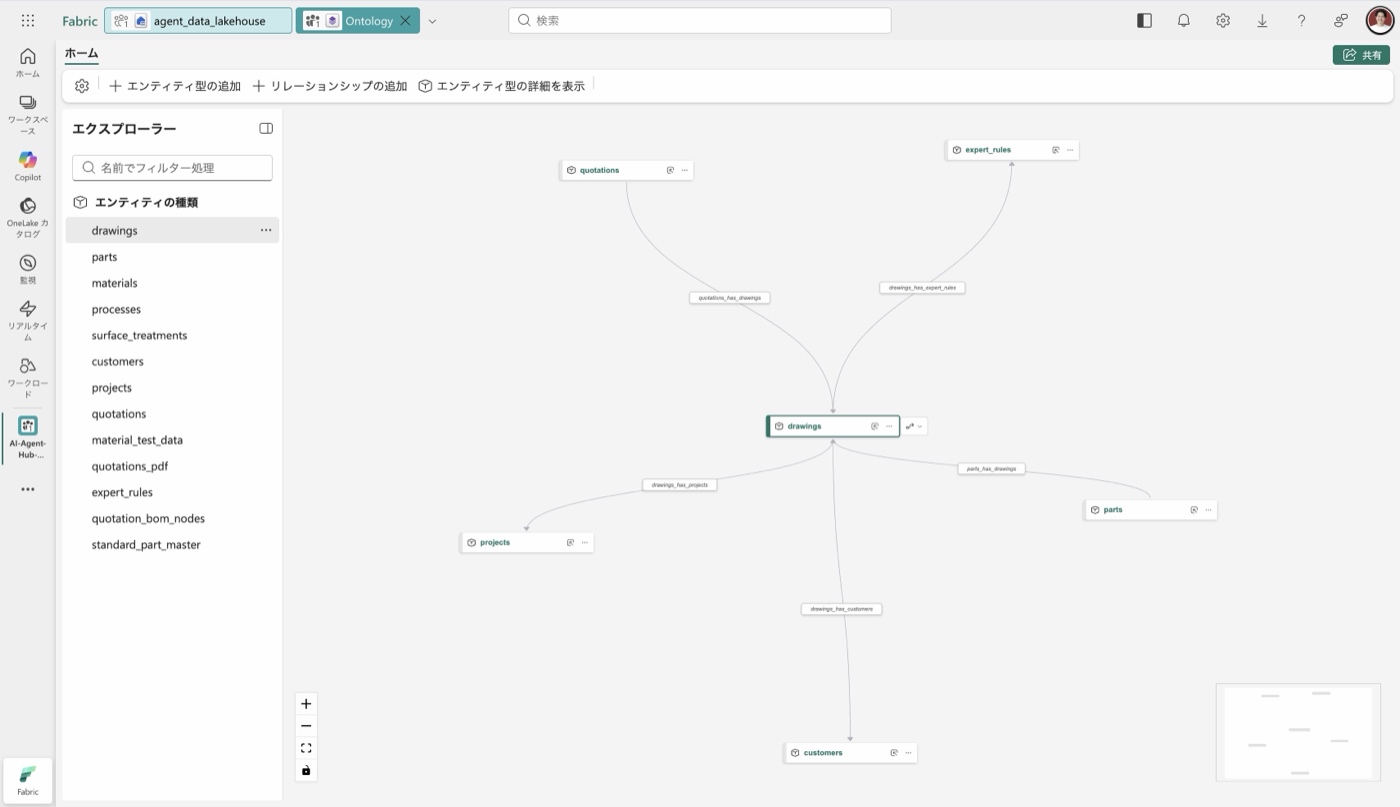Screen dimensions: 1400x807
Task: Open parts node more options
Action: tap(1208, 510)
